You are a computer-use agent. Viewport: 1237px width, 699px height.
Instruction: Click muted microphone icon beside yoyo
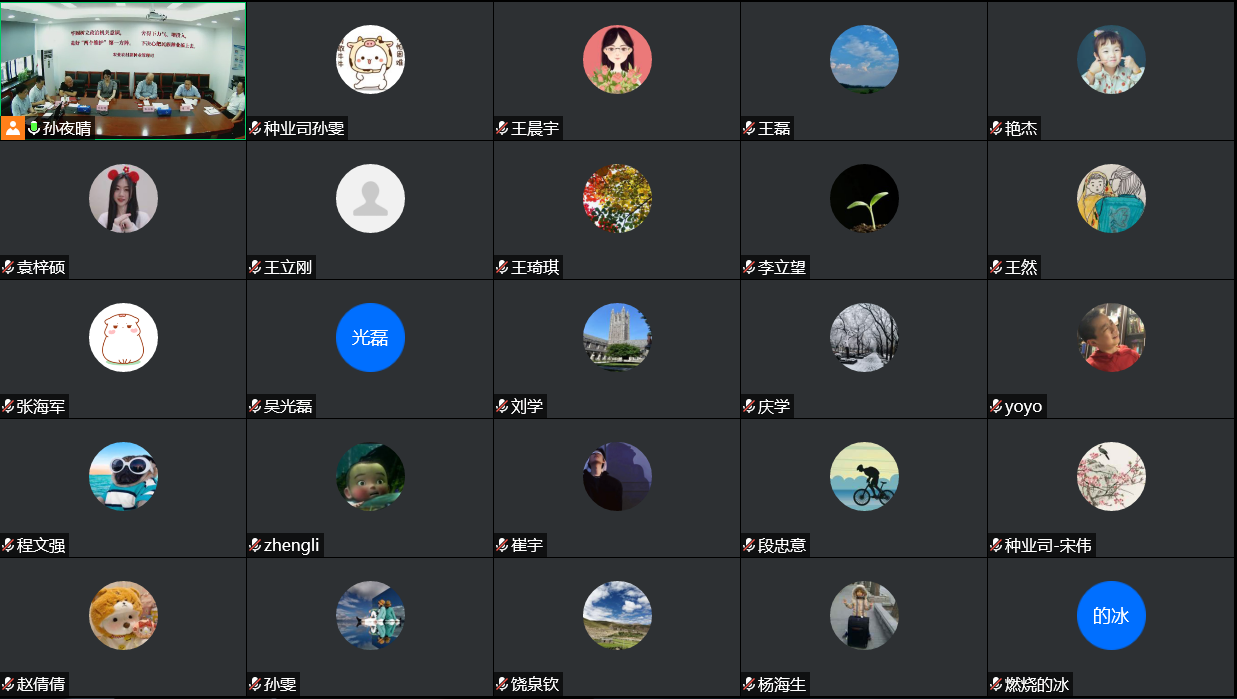coord(996,406)
